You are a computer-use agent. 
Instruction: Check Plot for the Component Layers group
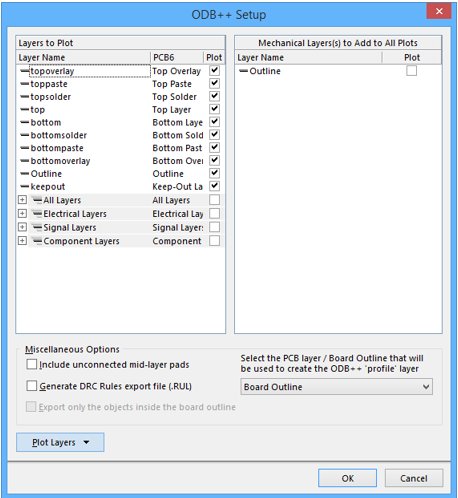point(214,241)
